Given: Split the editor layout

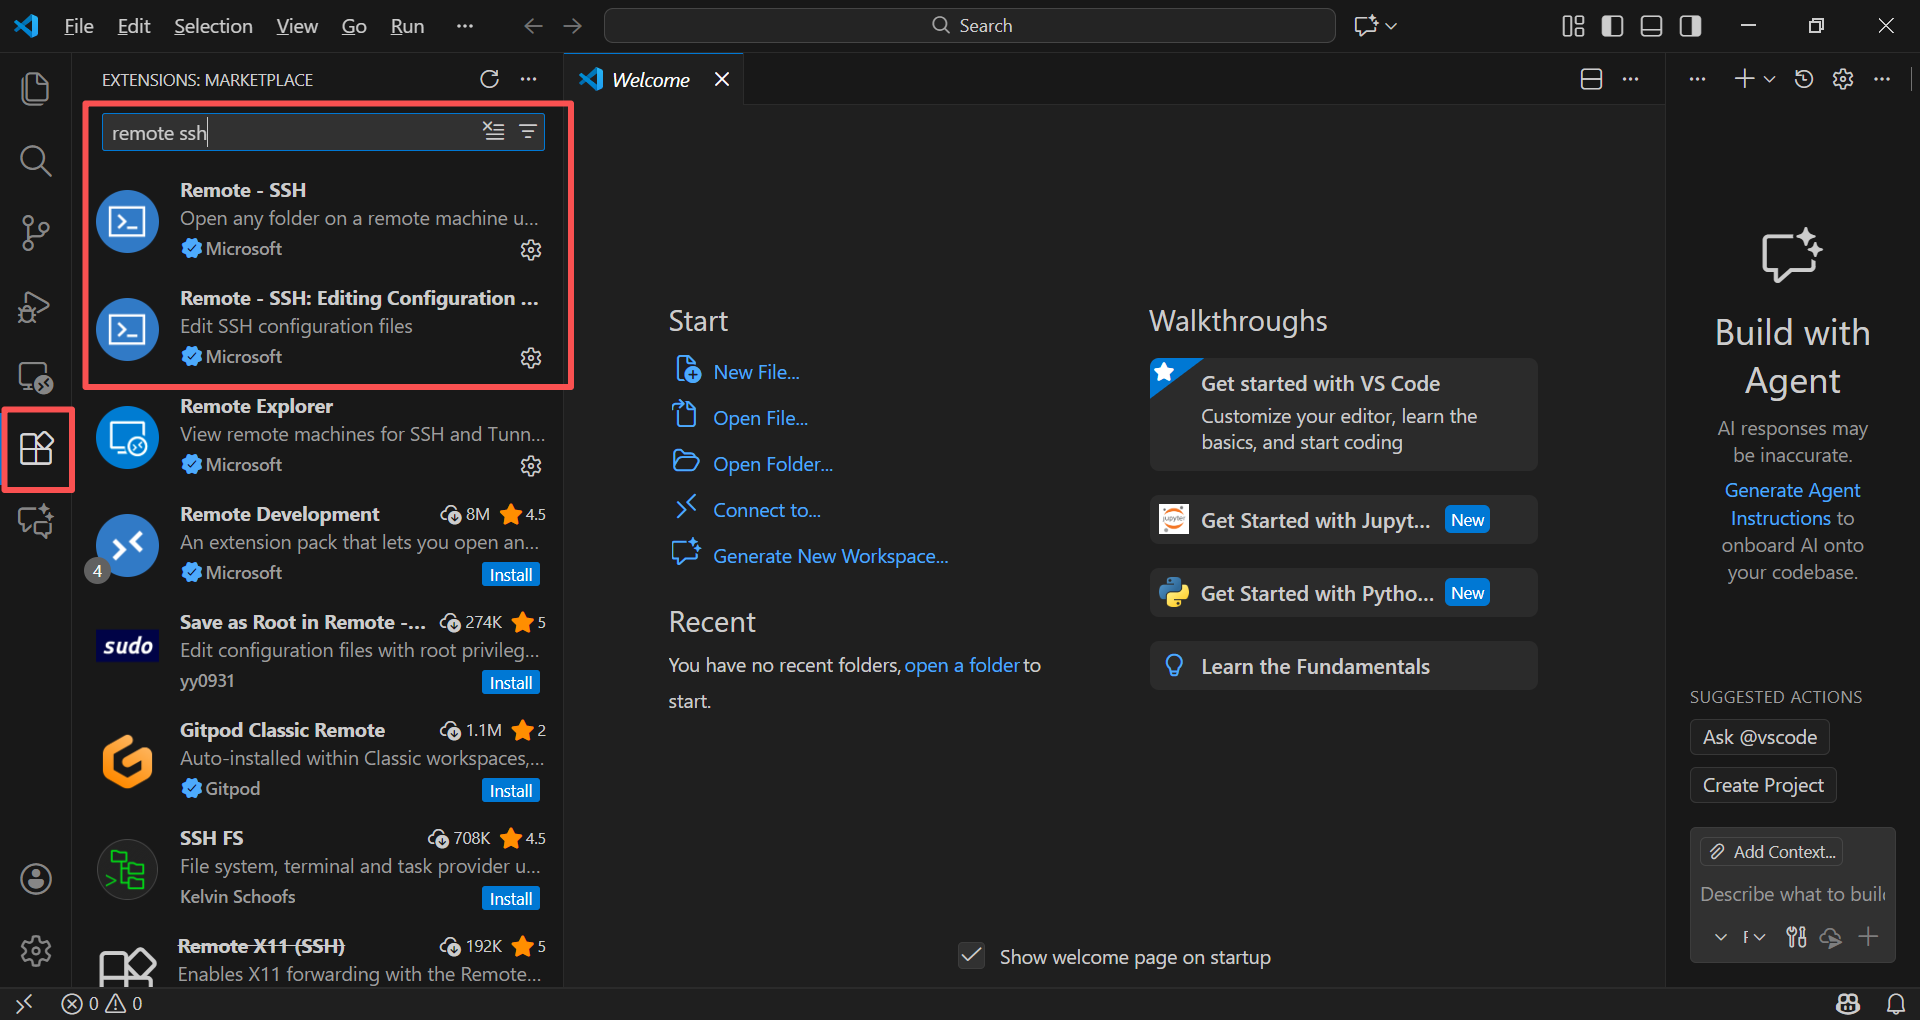Looking at the screenshot, I should coord(1591,79).
